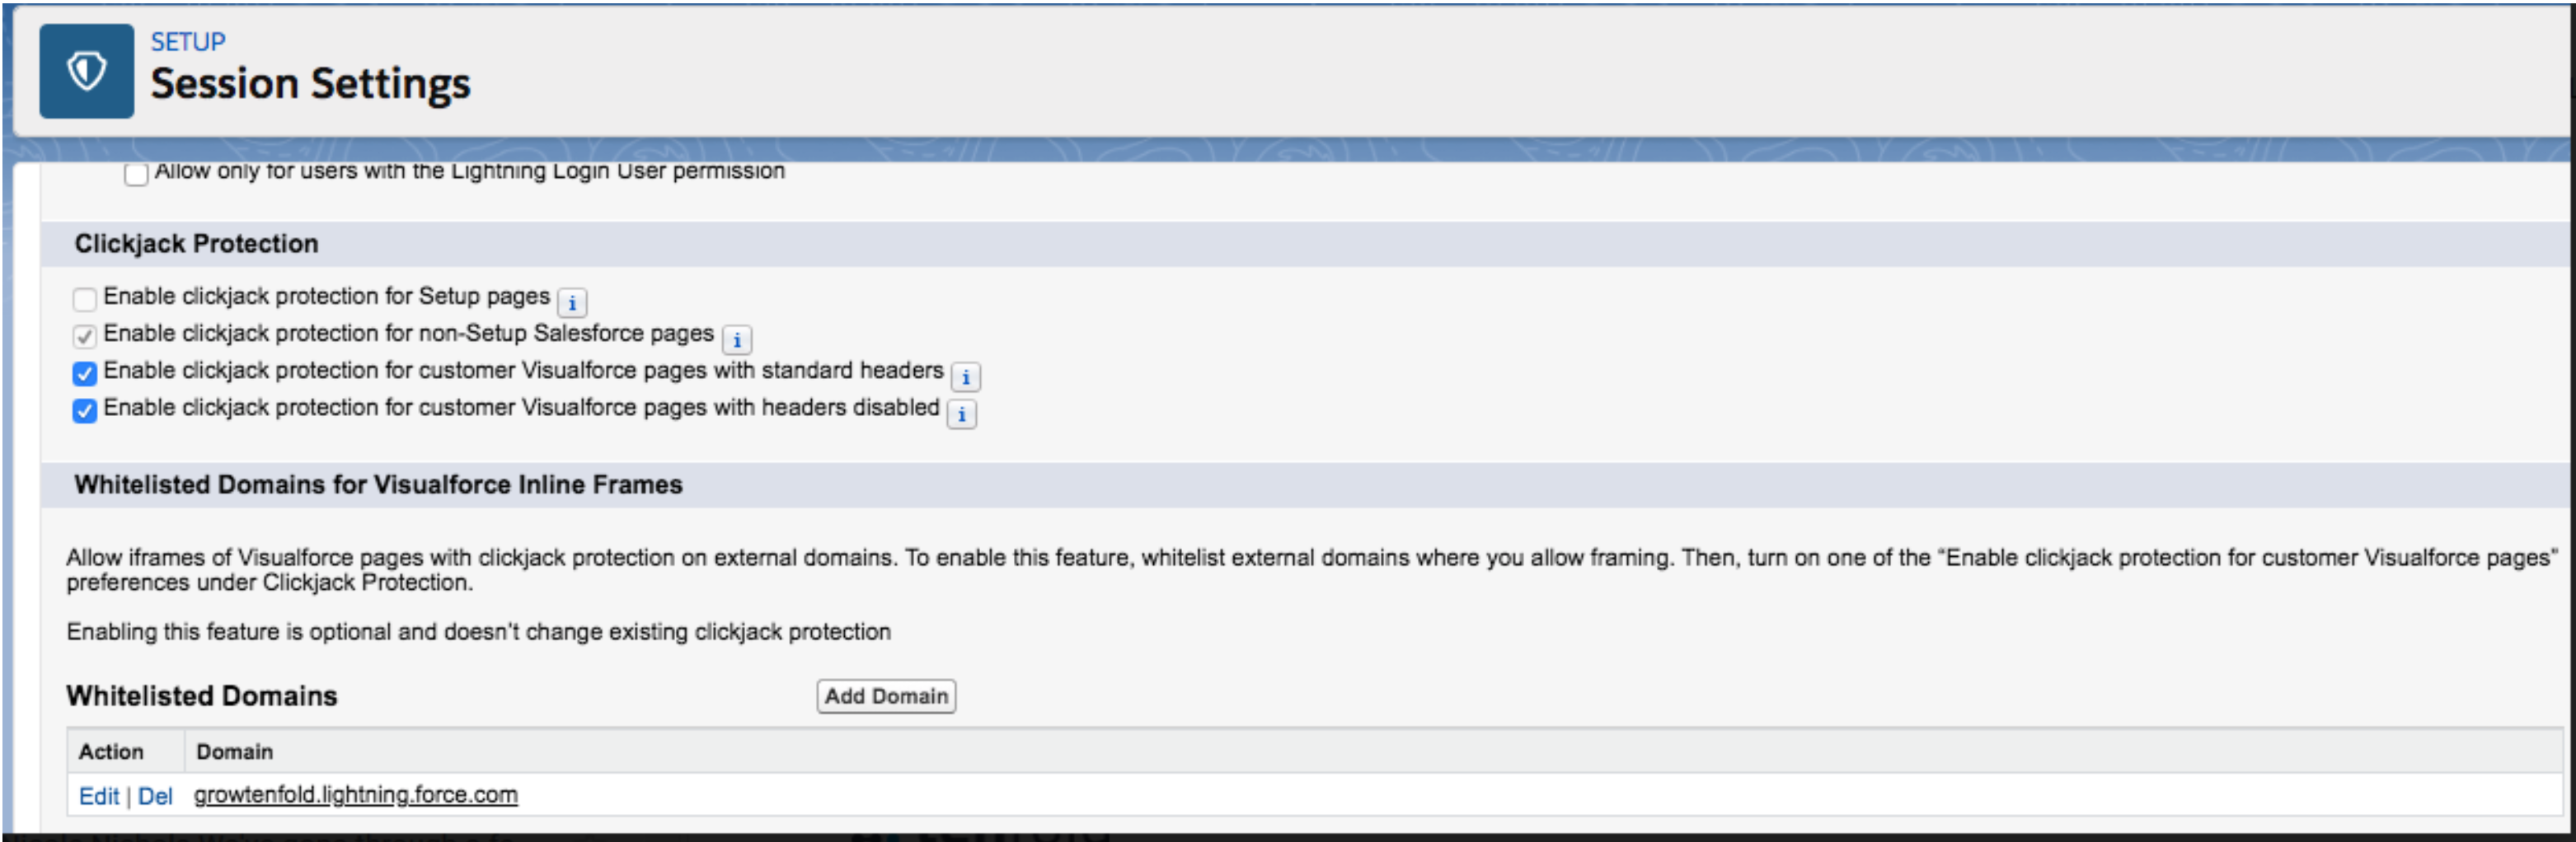Enable clickjack protection for Setup pages checkbox
Viewport: 2576px width, 842px height.
point(85,299)
